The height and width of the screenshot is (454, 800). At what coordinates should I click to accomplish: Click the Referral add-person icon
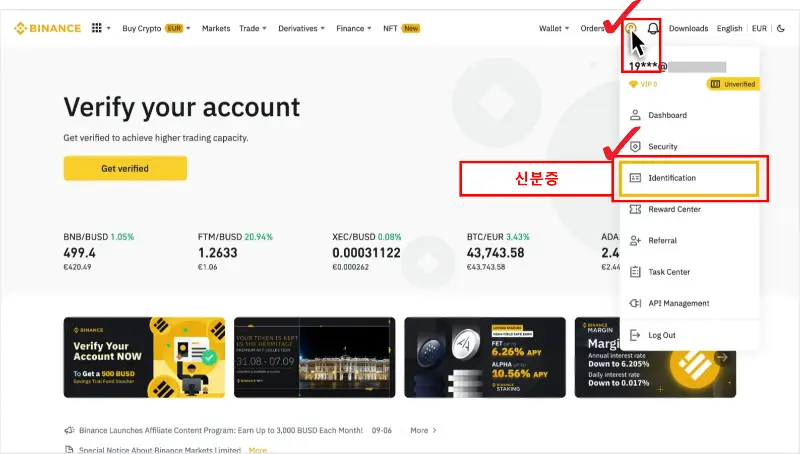point(635,241)
